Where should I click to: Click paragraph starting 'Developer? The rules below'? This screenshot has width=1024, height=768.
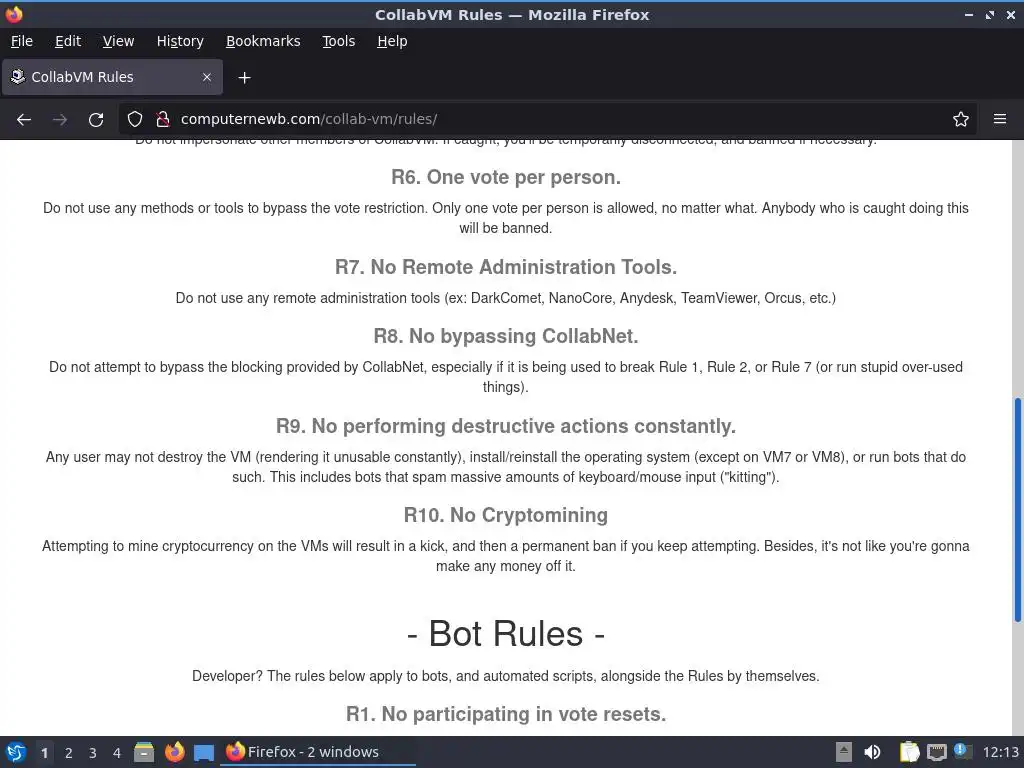pyautogui.click(x=506, y=677)
